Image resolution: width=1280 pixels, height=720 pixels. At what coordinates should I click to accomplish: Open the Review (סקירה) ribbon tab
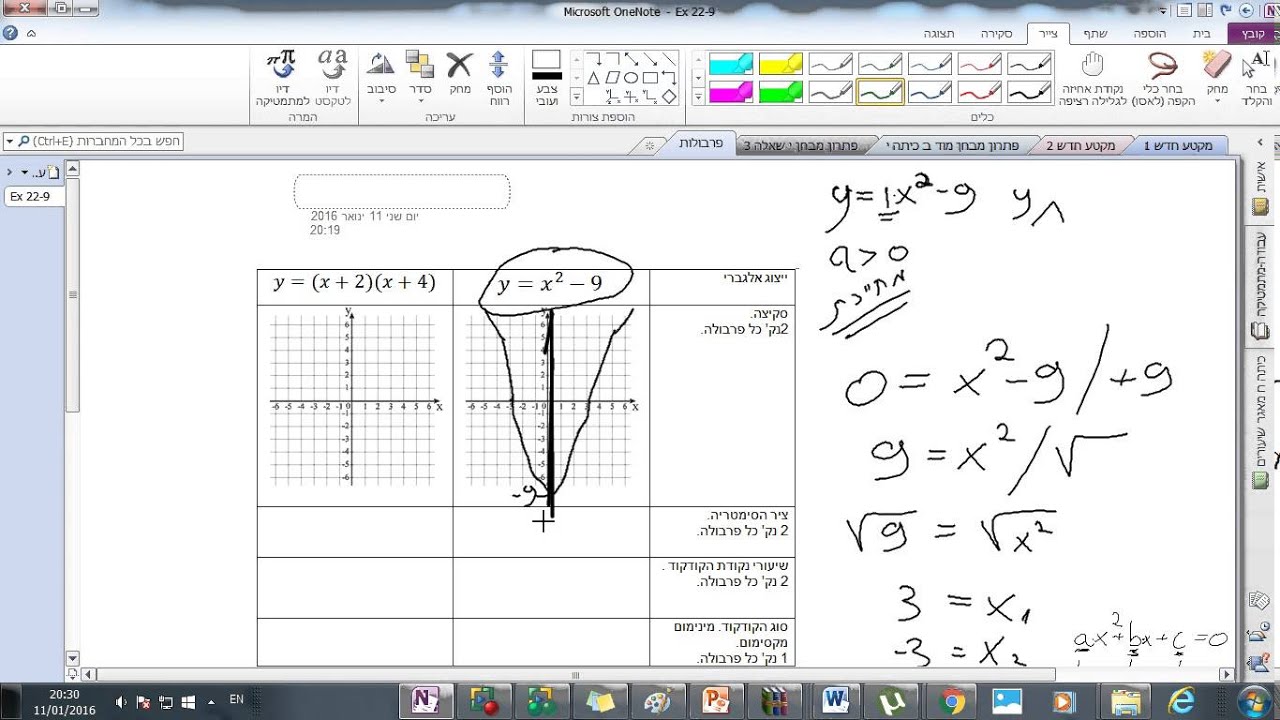point(996,33)
